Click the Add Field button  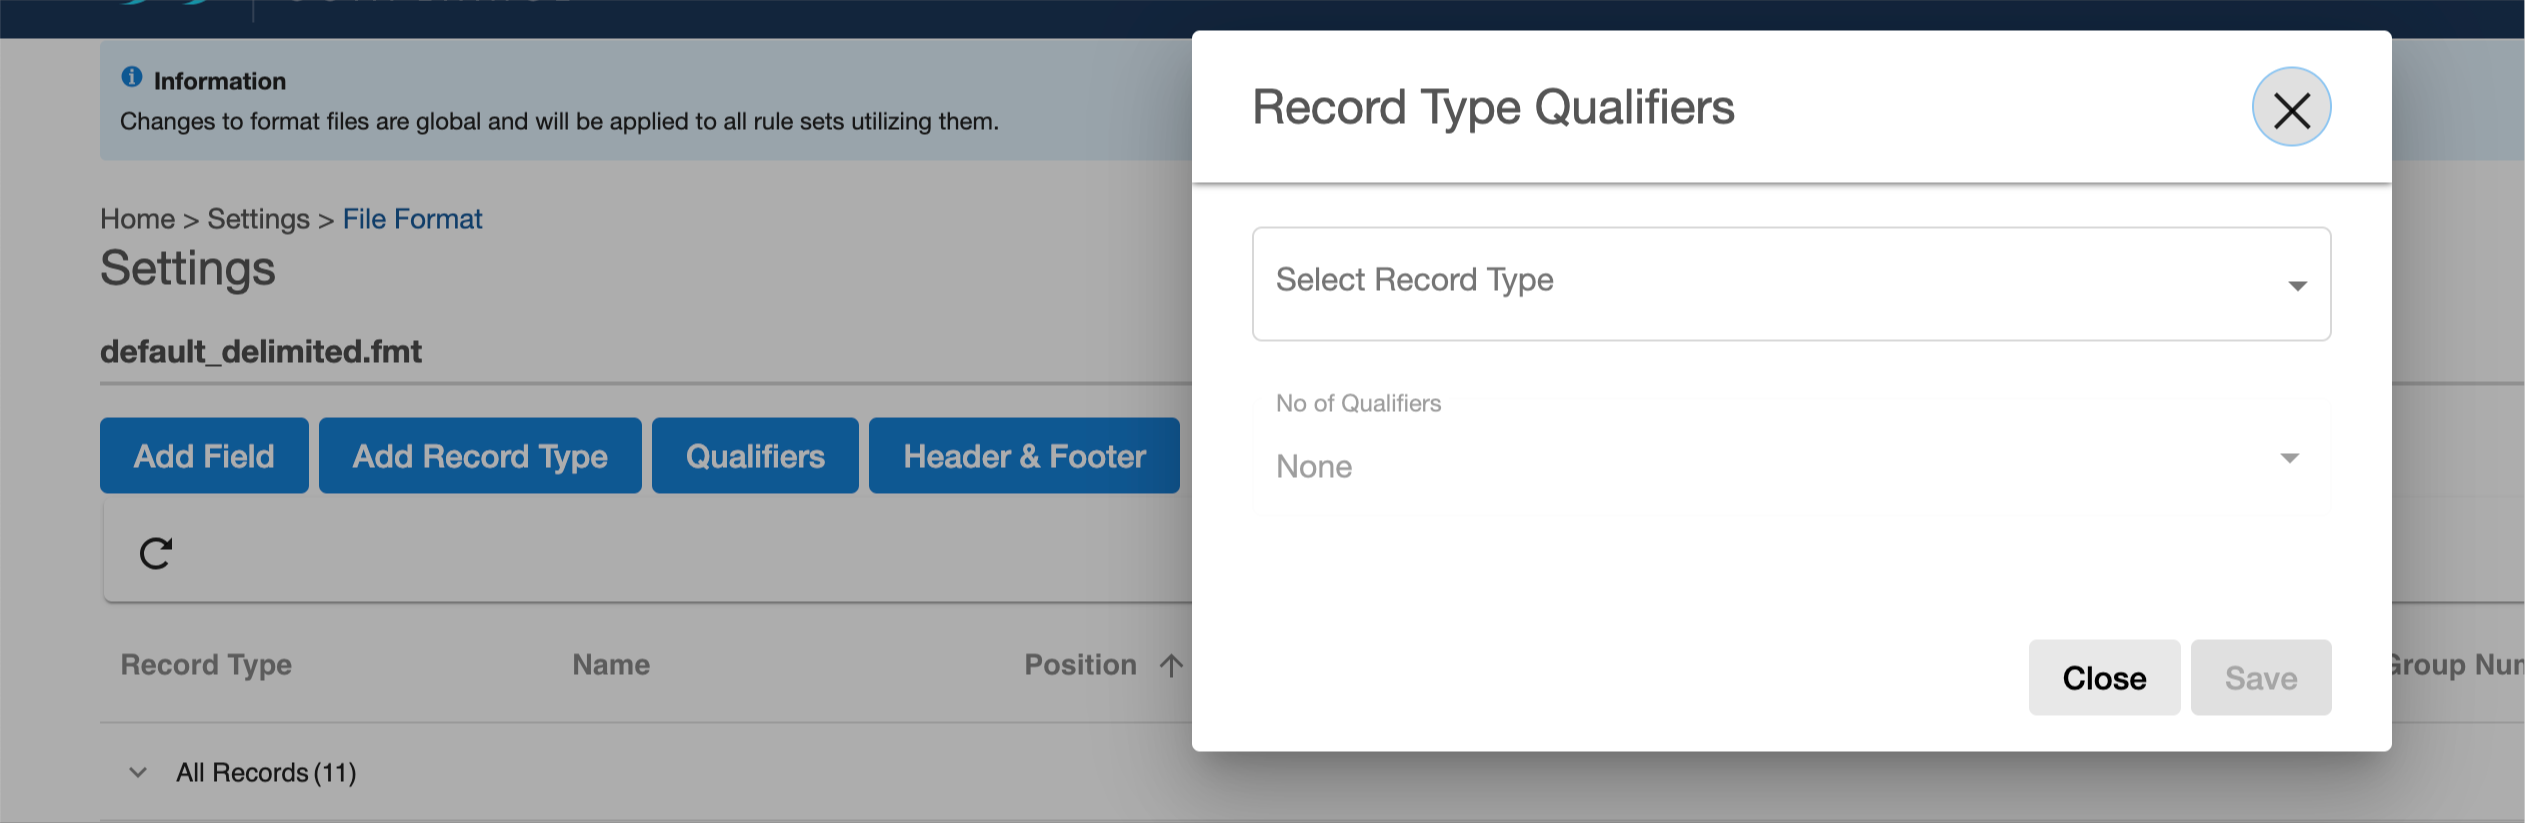tap(204, 456)
